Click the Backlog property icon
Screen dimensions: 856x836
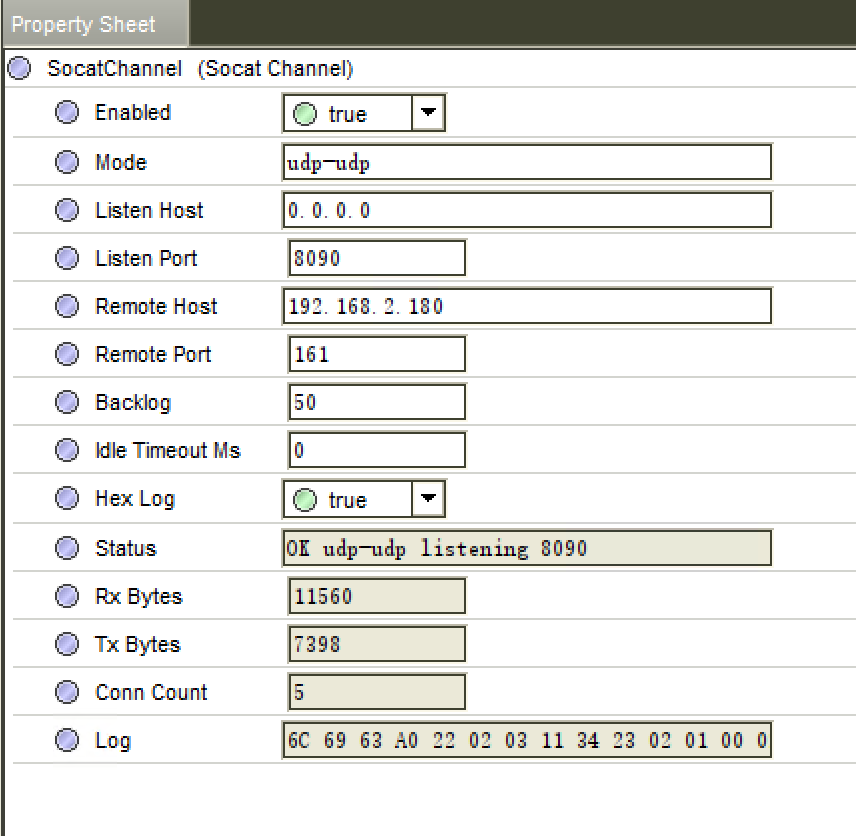[67, 402]
